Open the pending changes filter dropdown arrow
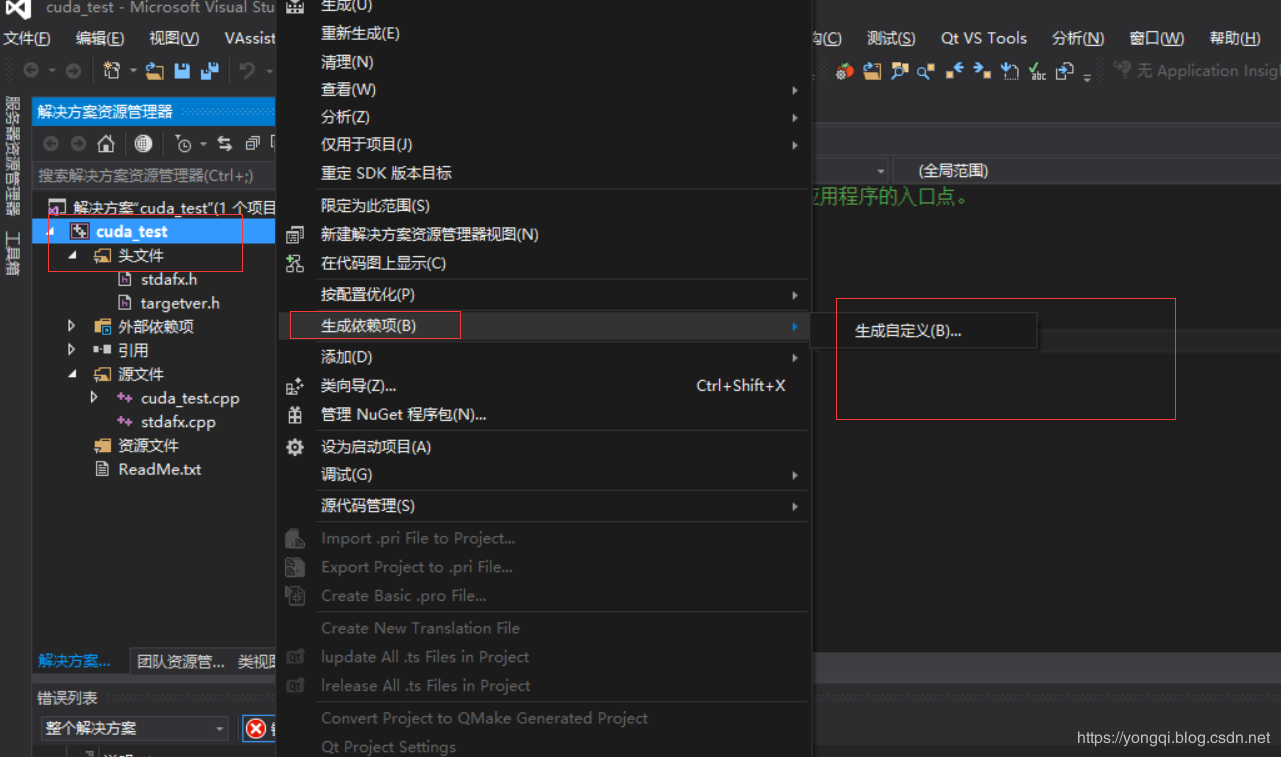1281x757 pixels. [x=203, y=143]
